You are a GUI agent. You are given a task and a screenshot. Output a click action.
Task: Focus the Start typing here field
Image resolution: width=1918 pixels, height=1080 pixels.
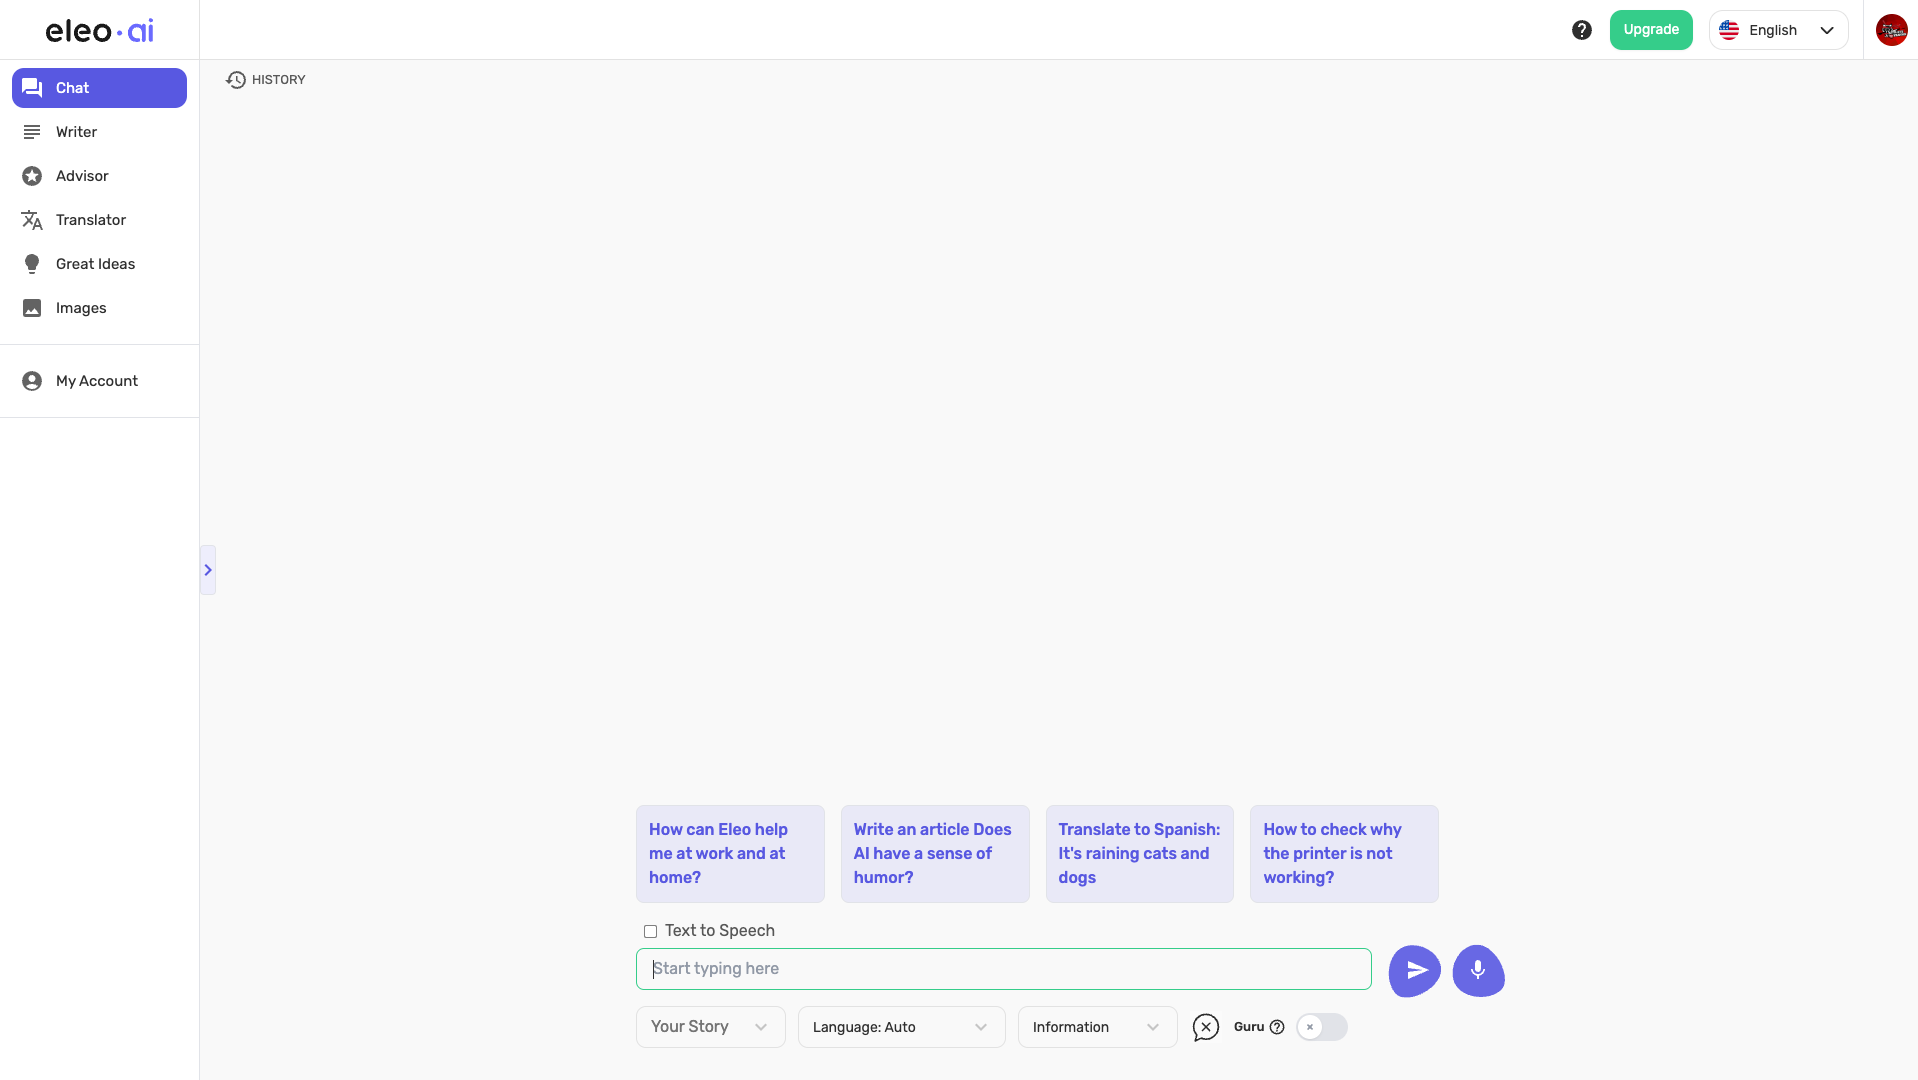pyautogui.click(x=1003, y=969)
